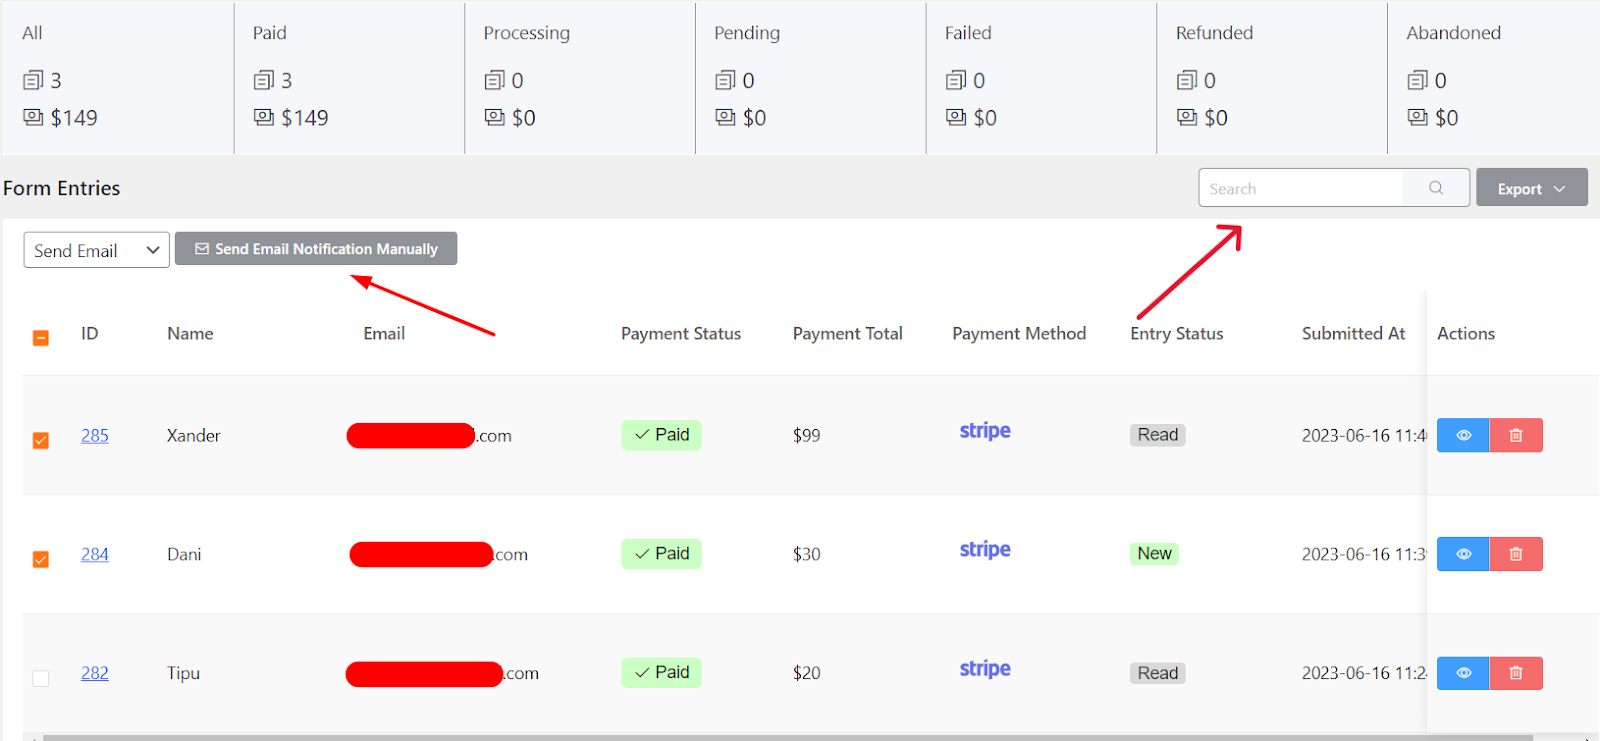
Task: Filter entries by Paid status tab
Action: (x=349, y=78)
